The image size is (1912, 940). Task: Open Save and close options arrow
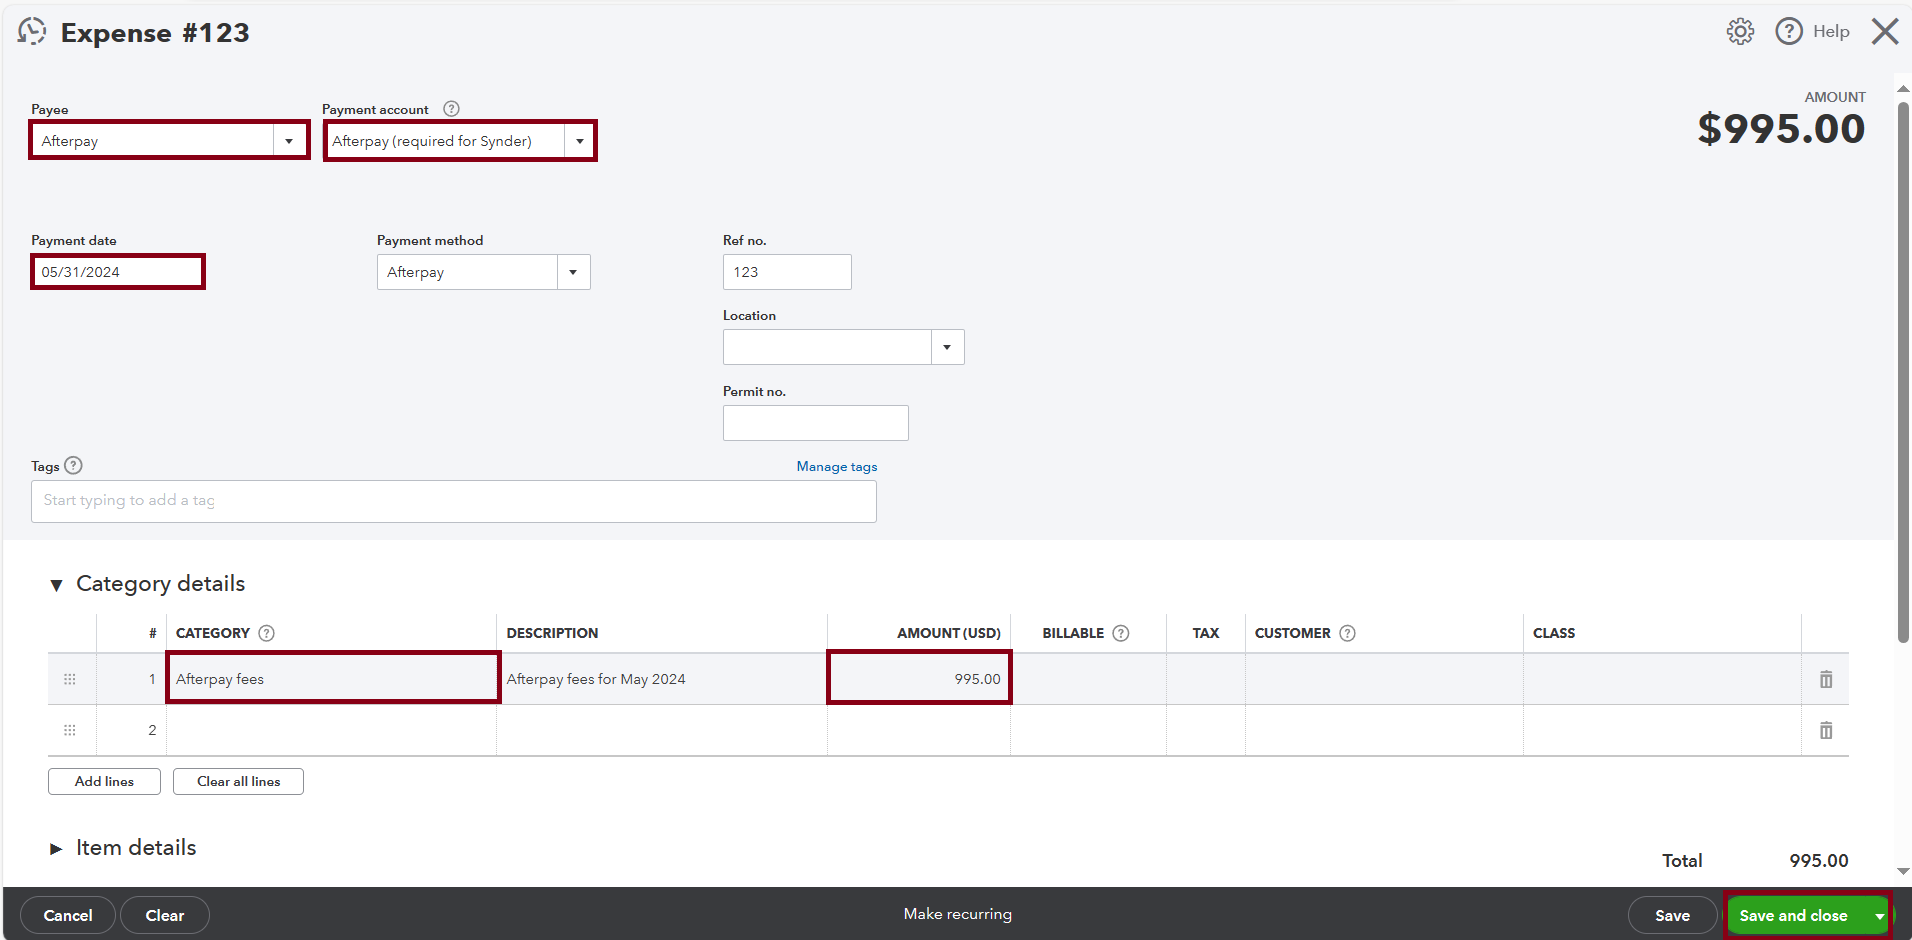click(x=1879, y=916)
